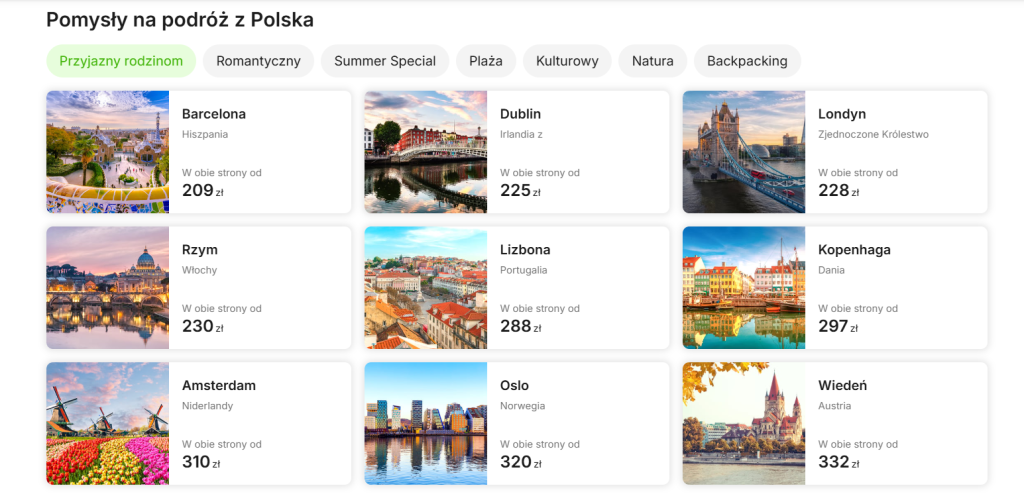Click the Oslo waterfront skyline image
Viewport: 1024px width, 498px height.
(425, 423)
